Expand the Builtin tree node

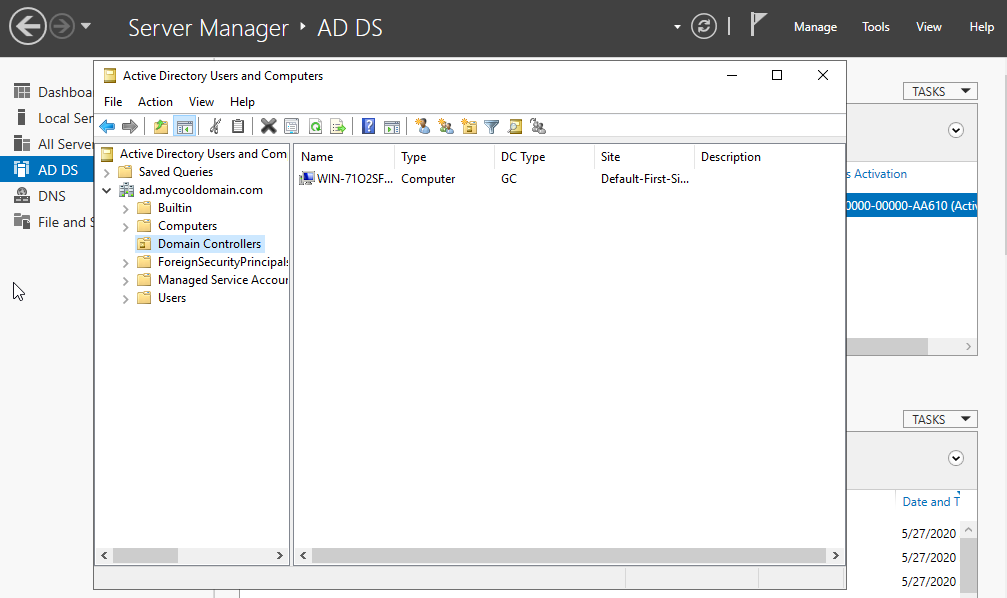(125, 208)
